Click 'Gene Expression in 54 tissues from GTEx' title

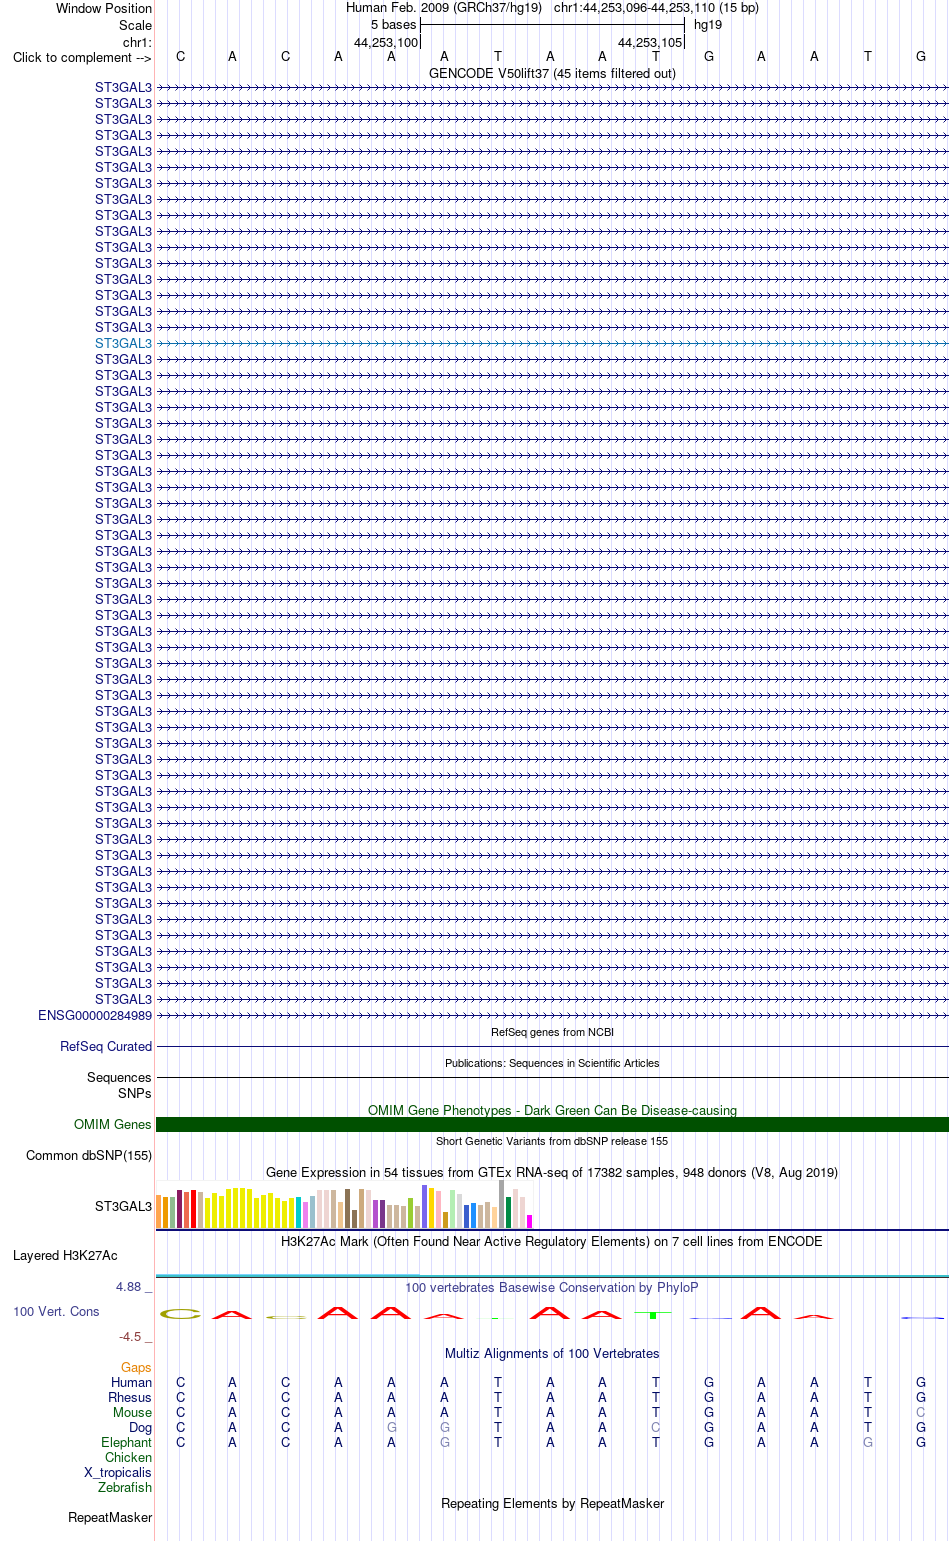coord(552,1172)
